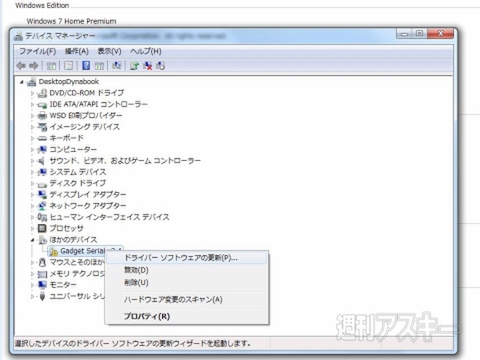This screenshot has height=360, width=480.
Task: Expand the システム デバイス category
Action: point(33,172)
